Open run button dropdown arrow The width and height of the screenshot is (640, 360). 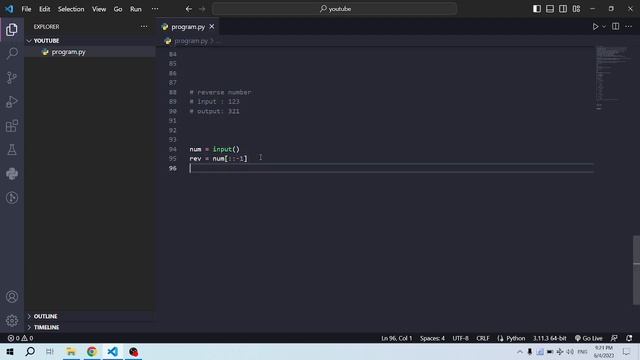[x=604, y=27]
